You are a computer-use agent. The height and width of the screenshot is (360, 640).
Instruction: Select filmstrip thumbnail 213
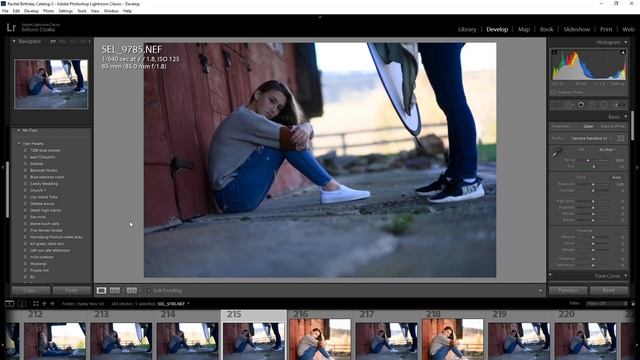click(121, 341)
